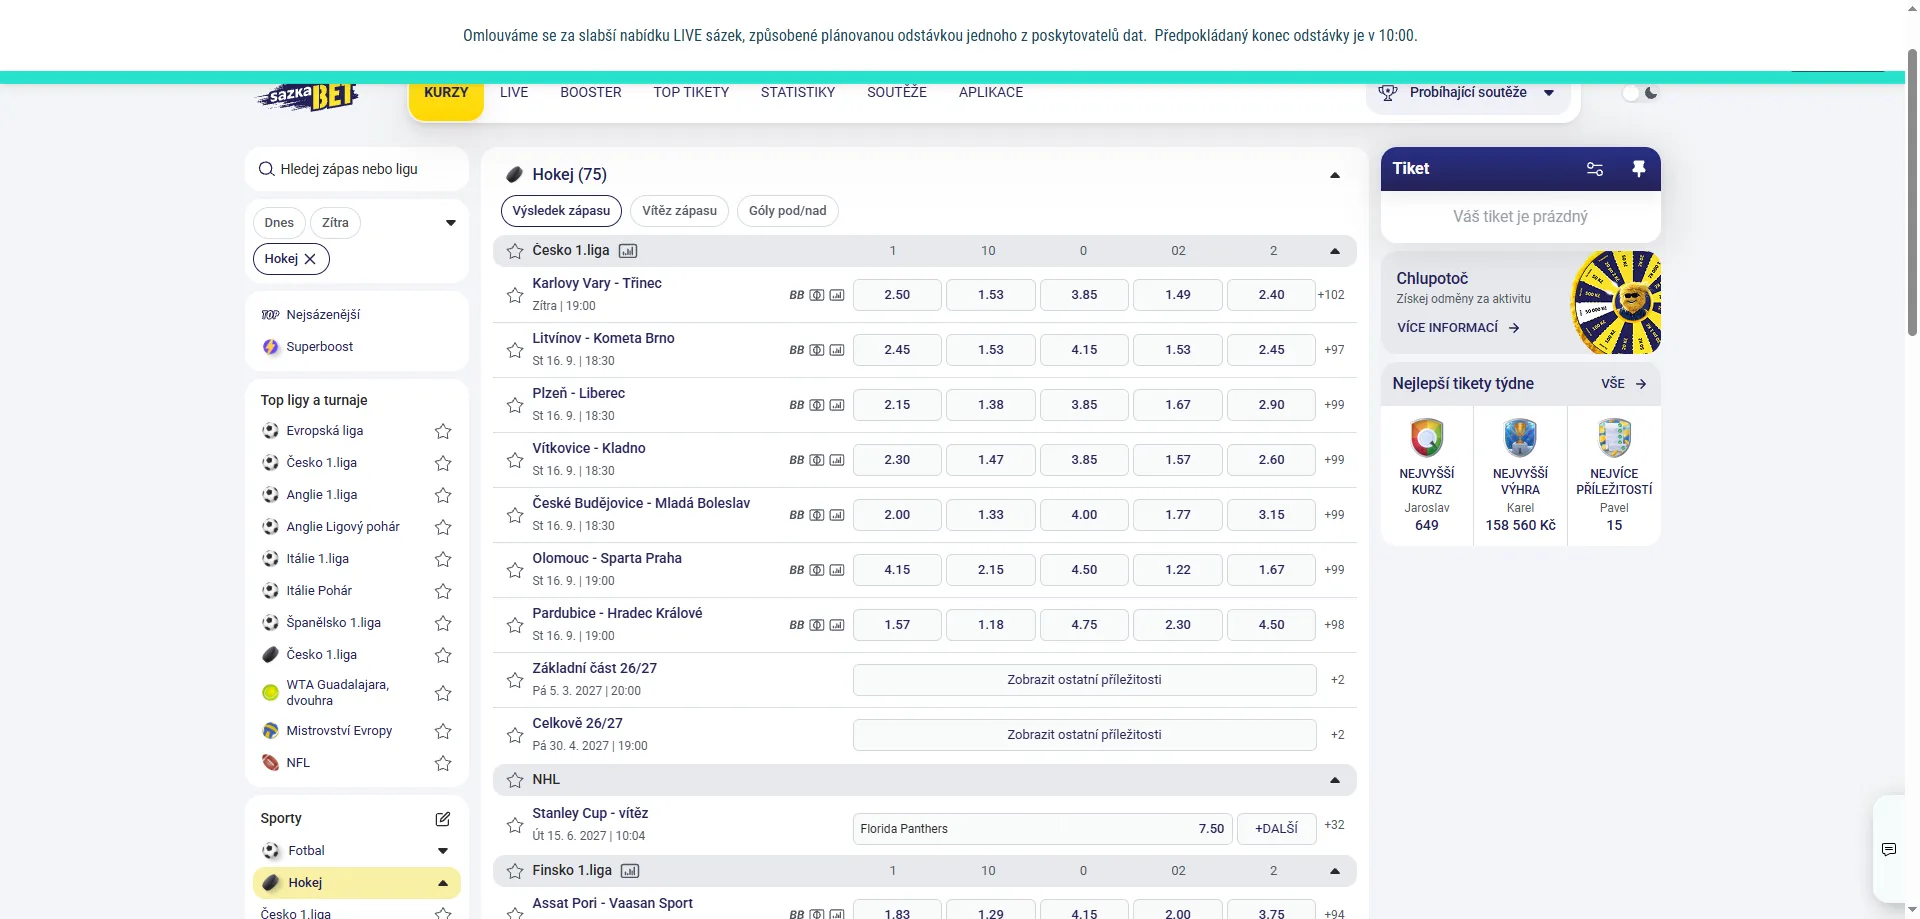Viewport: 1920px width, 919px height.
Task: Open Anglie Ligový pohár league
Action: point(343,527)
